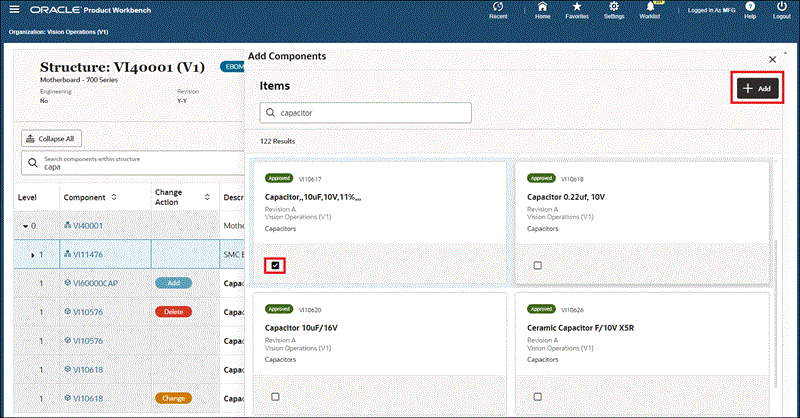Select the Capacitor 0.22uf, 10V title

[566, 197]
